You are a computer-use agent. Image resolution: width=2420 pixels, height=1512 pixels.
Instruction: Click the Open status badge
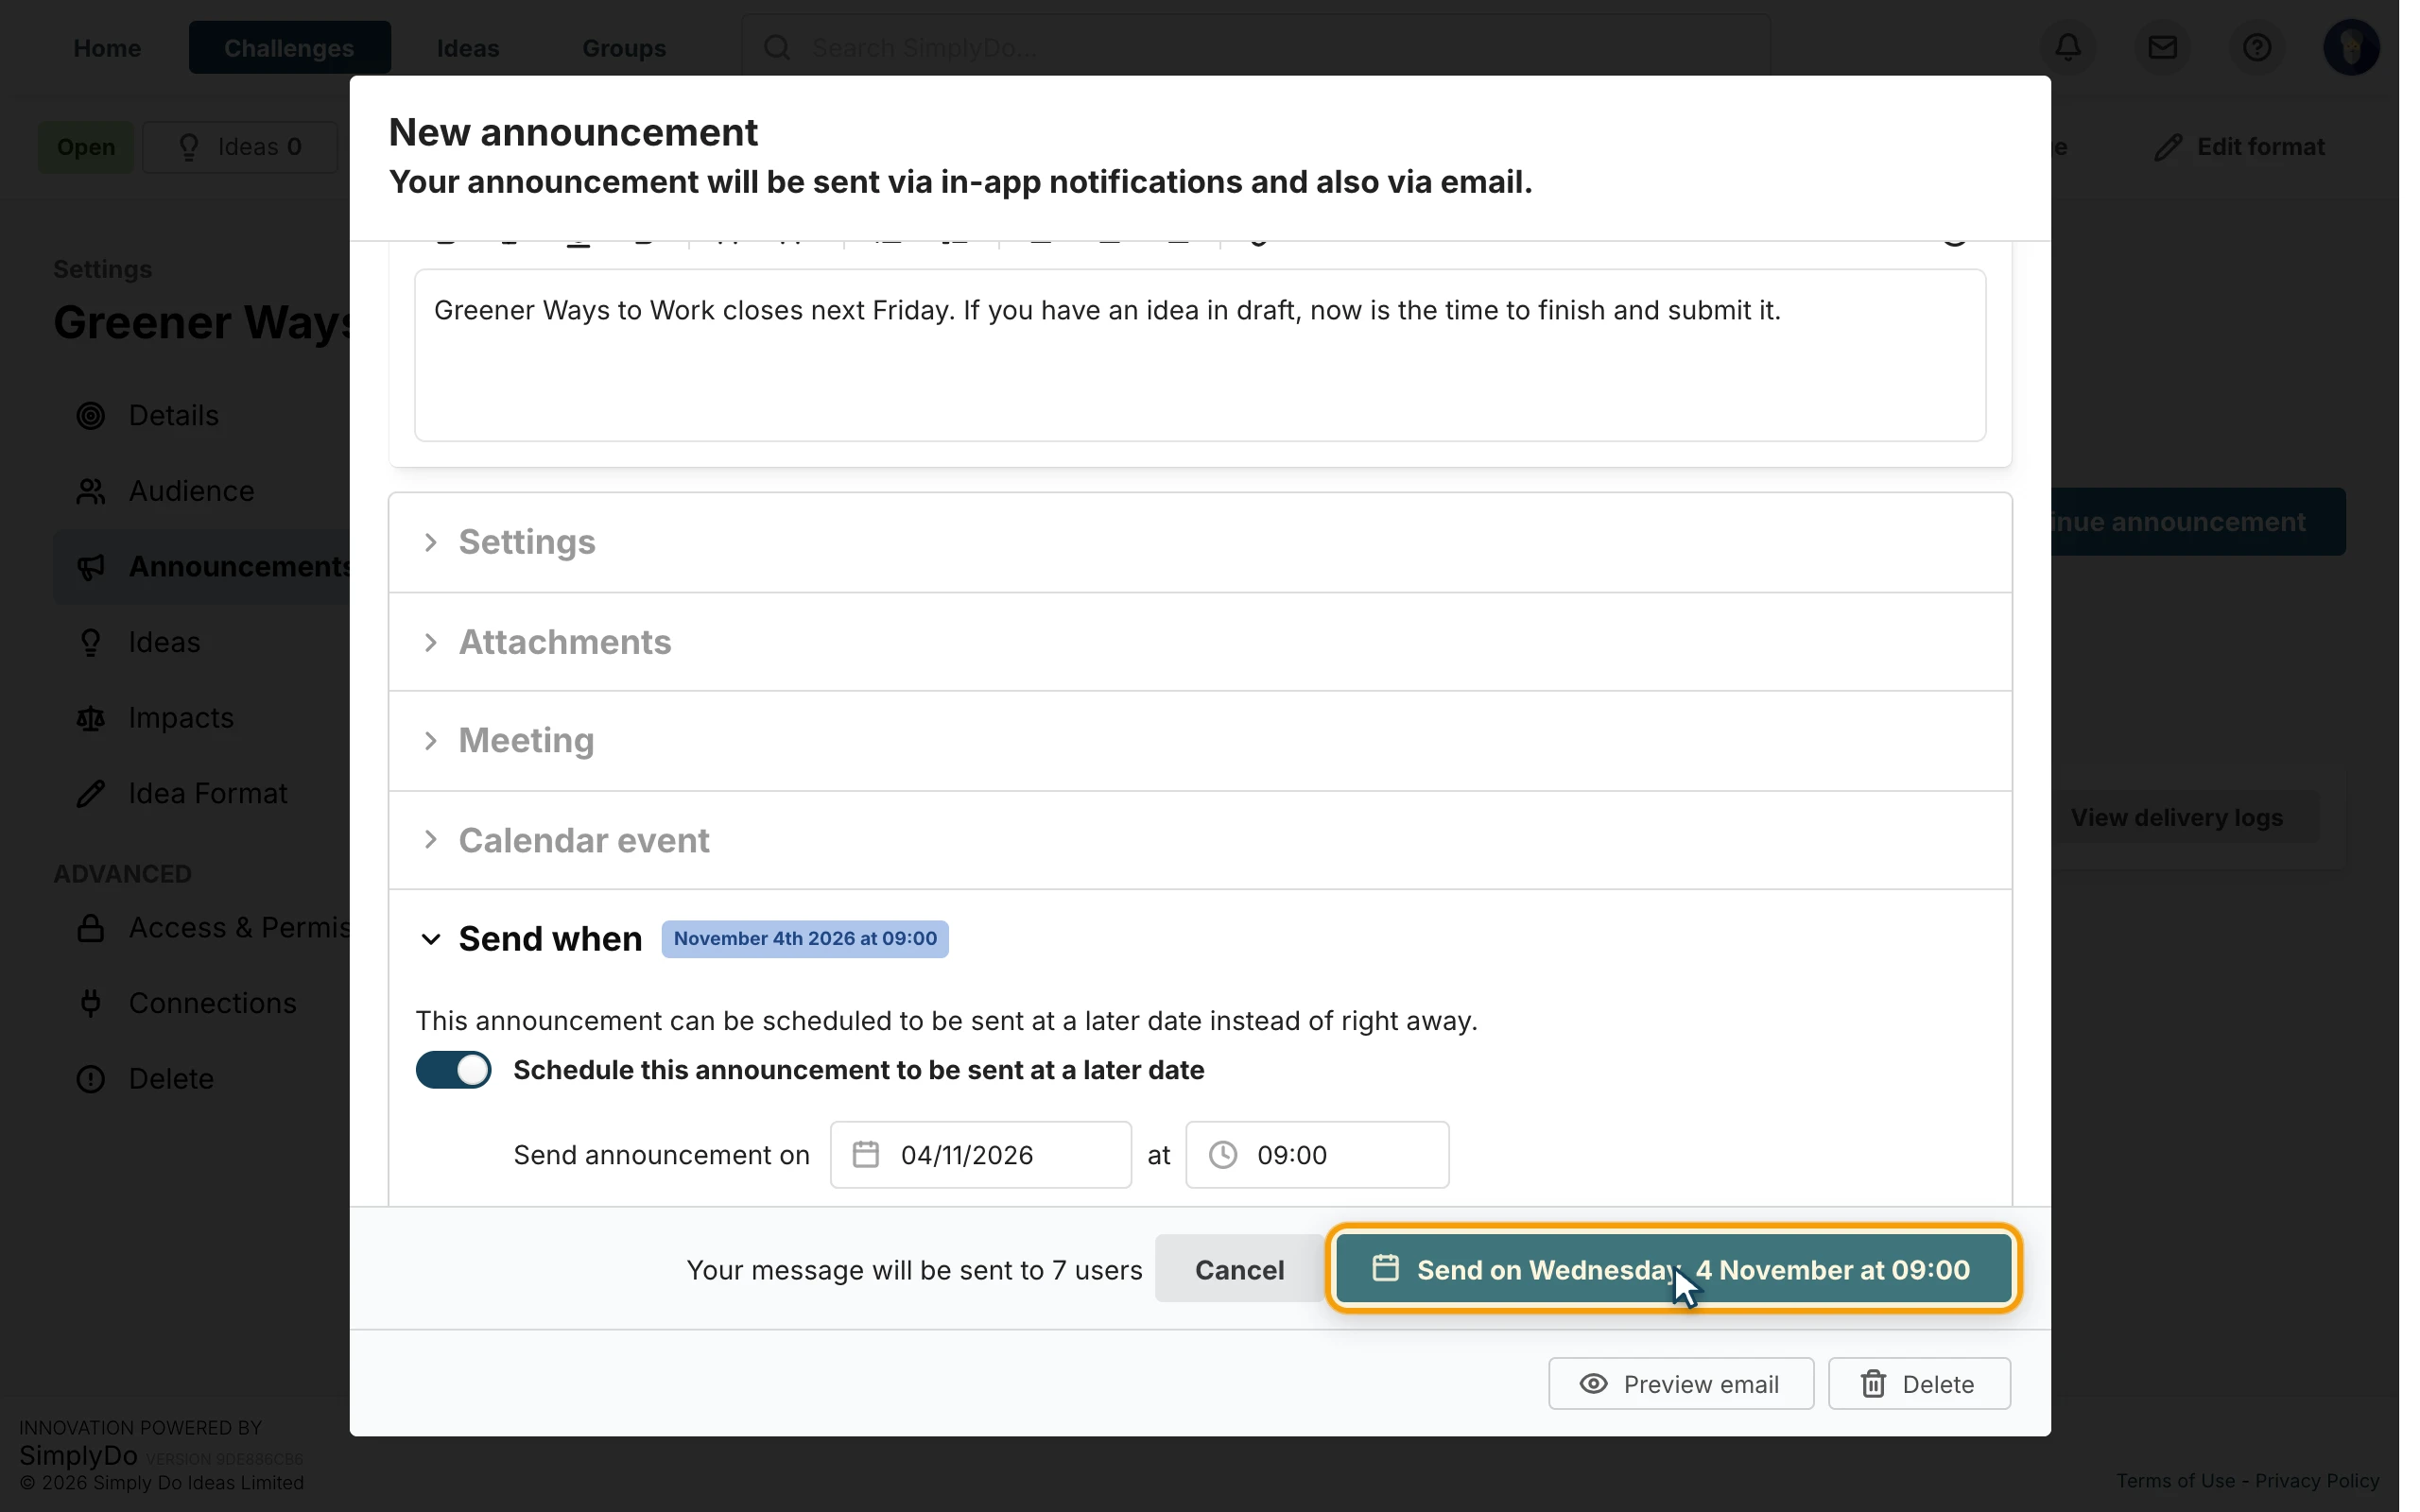pyautogui.click(x=86, y=147)
